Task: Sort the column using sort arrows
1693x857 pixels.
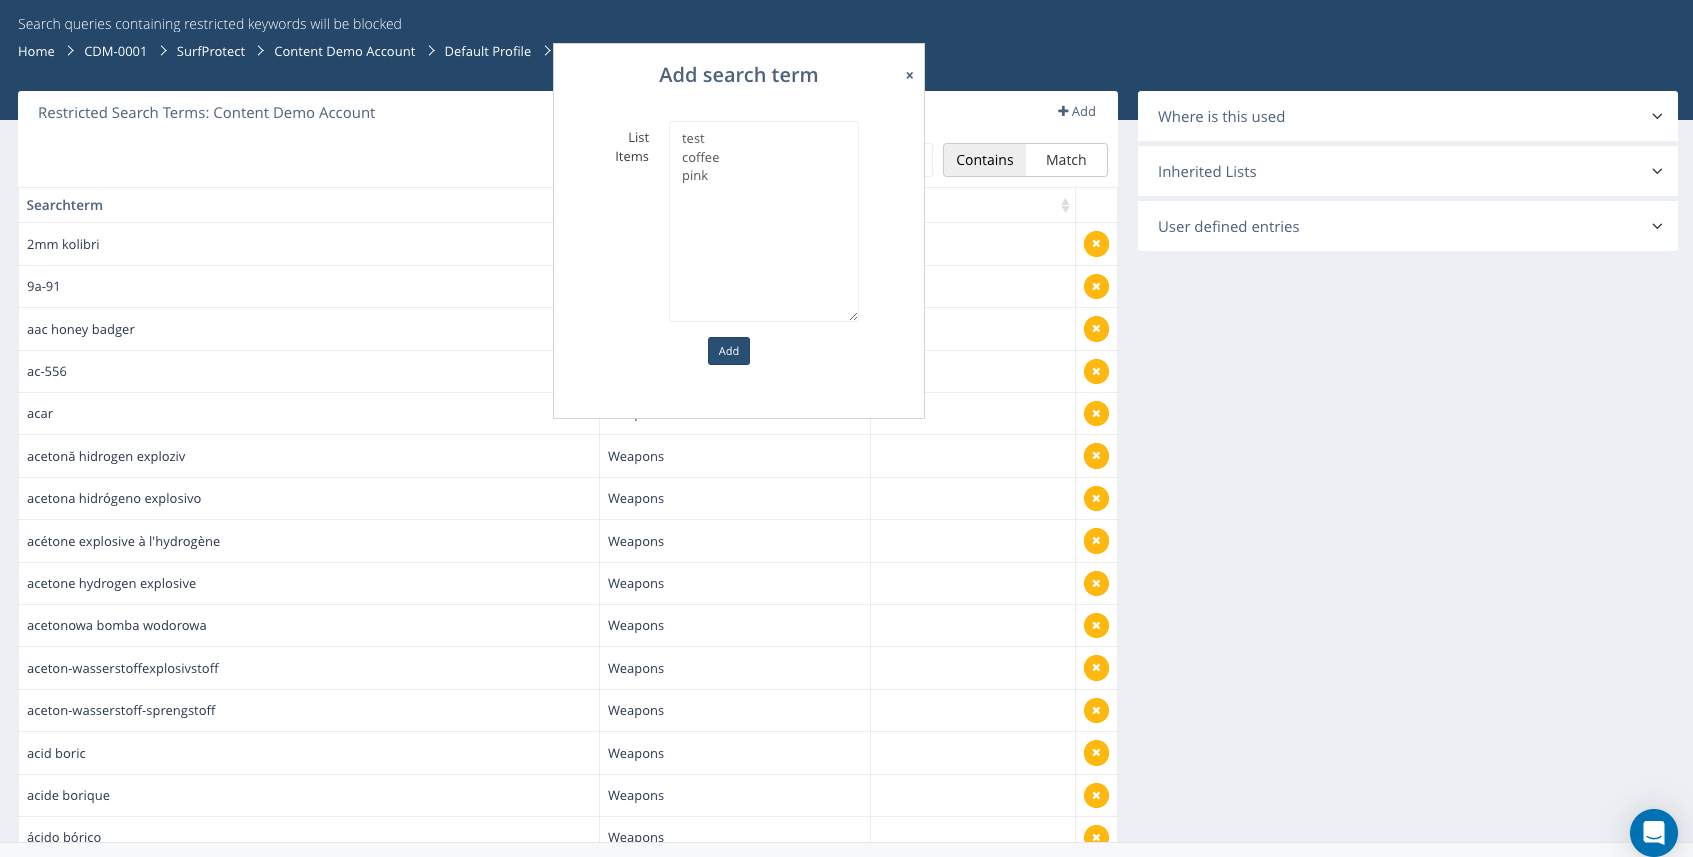Action: coord(1065,205)
